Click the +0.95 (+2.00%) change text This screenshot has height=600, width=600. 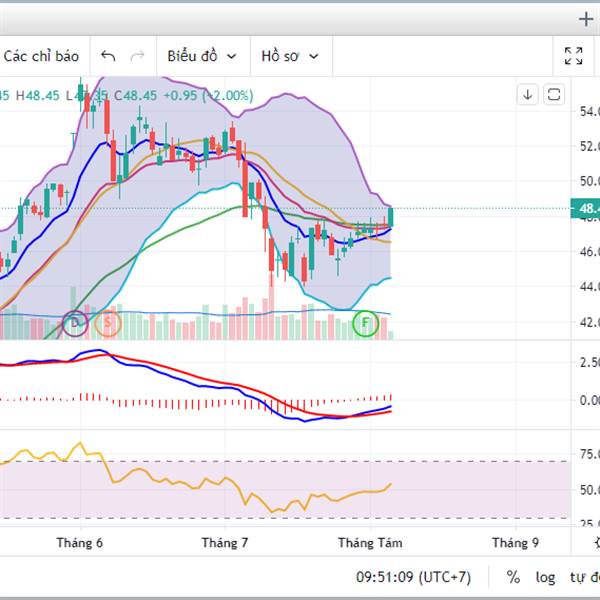(208, 95)
